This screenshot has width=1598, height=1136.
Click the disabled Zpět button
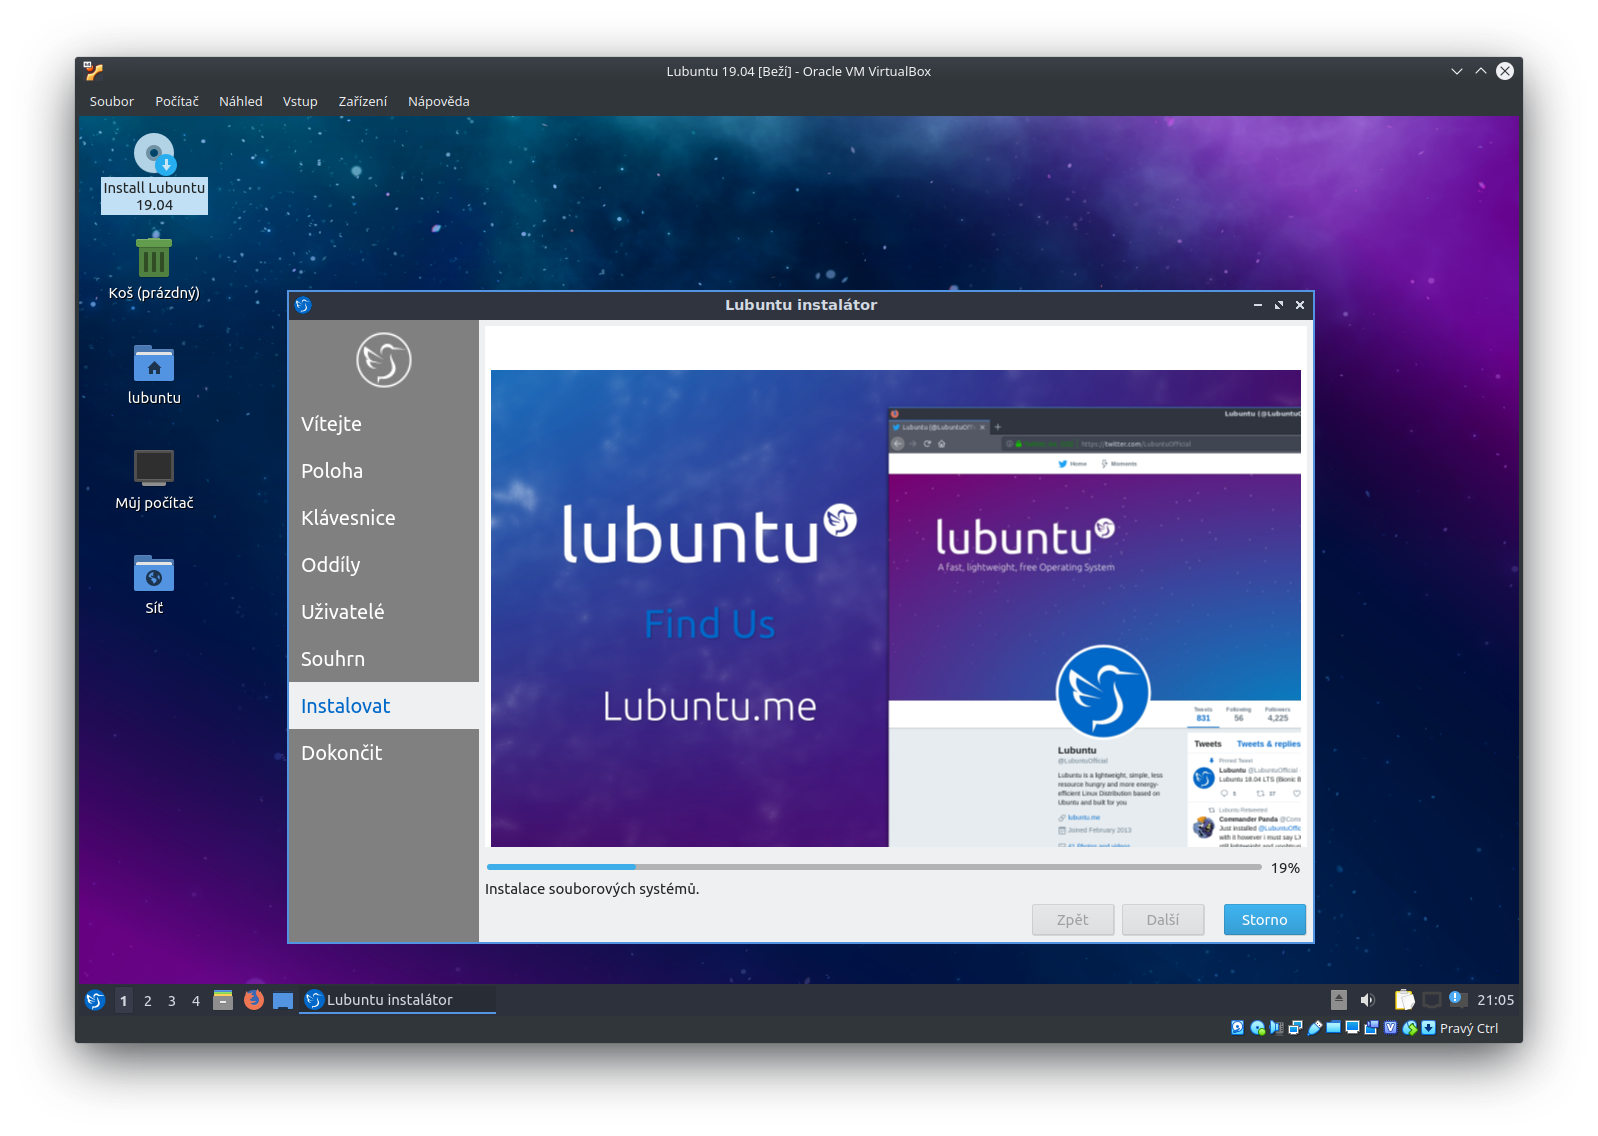pyautogui.click(x=1073, y=920)
